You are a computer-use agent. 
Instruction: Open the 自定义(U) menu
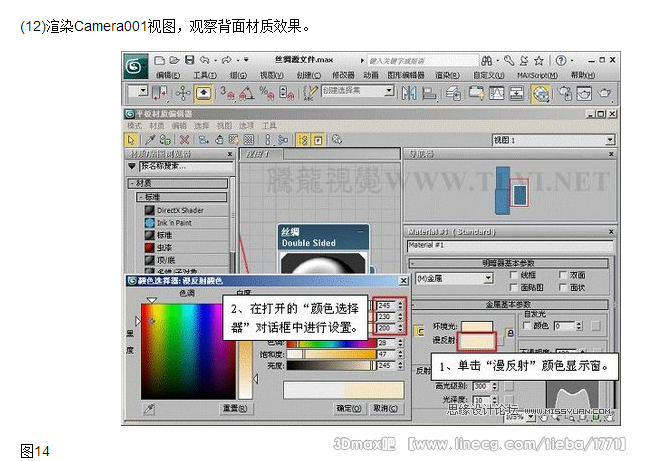(x=488, y=75)
